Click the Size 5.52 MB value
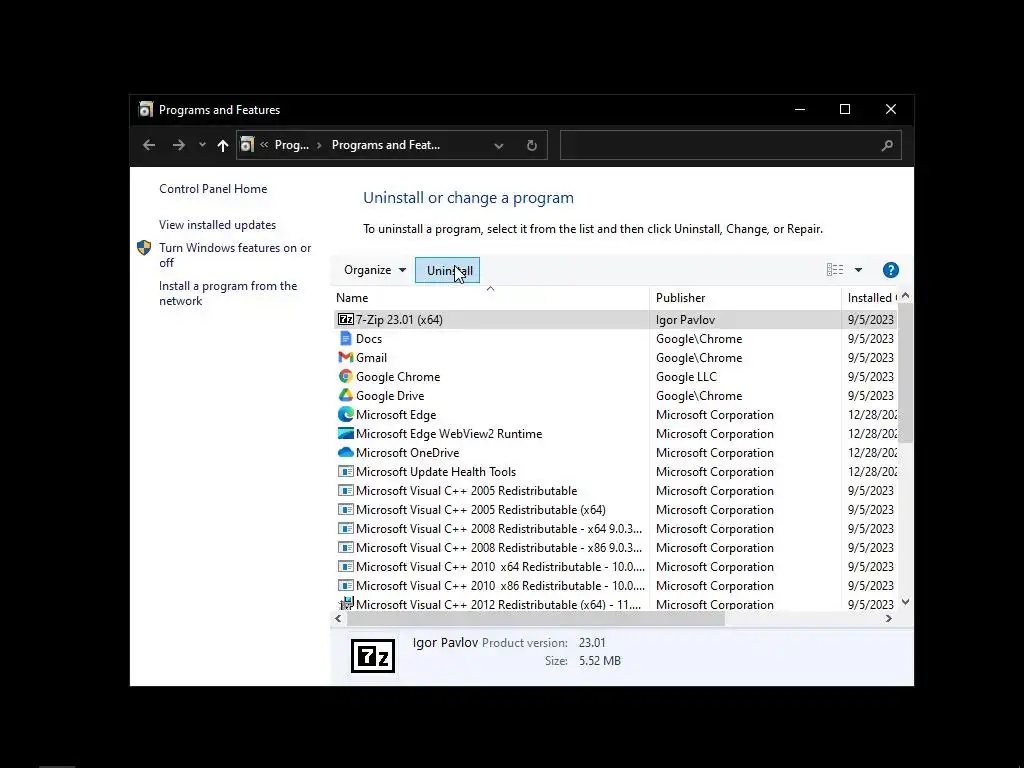The width and height of the screenshot is (1024, 768). 600,661
